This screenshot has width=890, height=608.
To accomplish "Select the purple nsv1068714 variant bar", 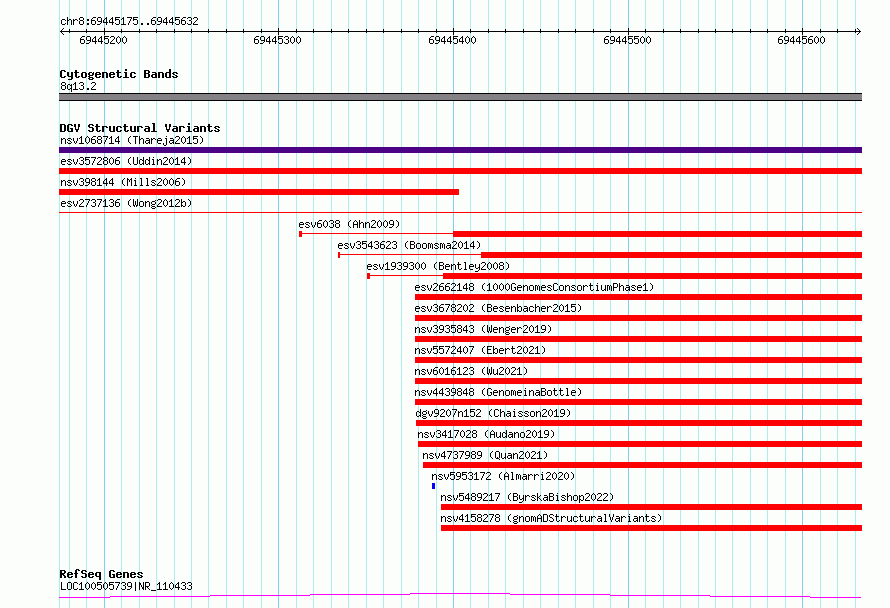I will pyautogui.click(x=460, y=150).
